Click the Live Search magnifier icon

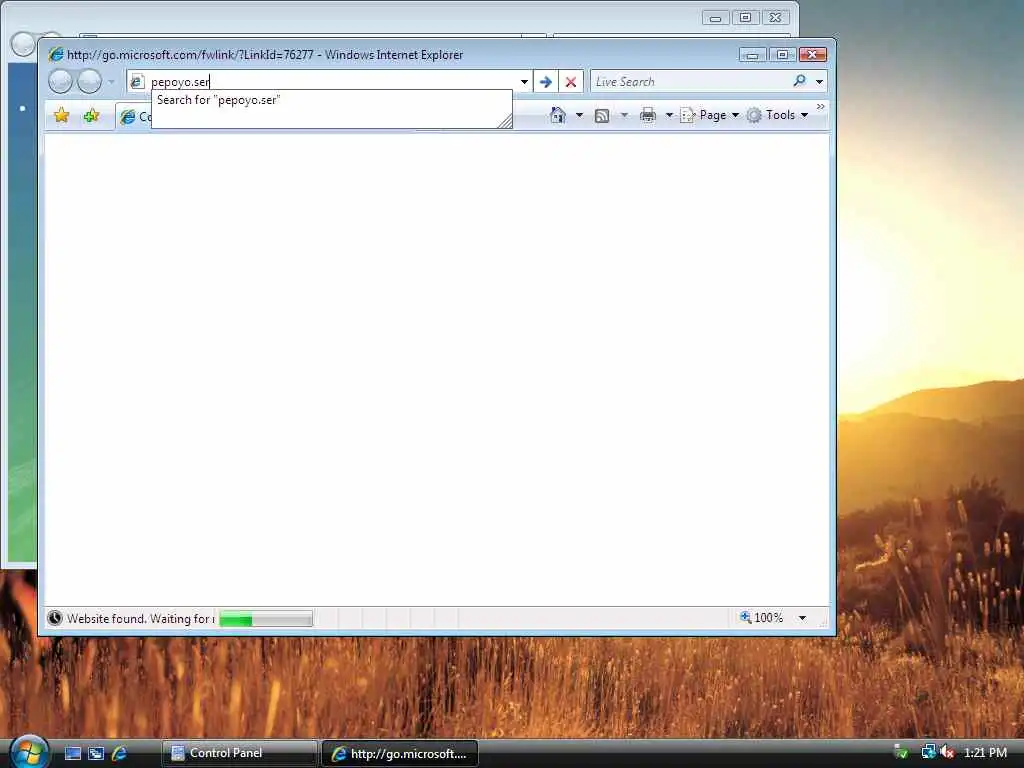799,81
